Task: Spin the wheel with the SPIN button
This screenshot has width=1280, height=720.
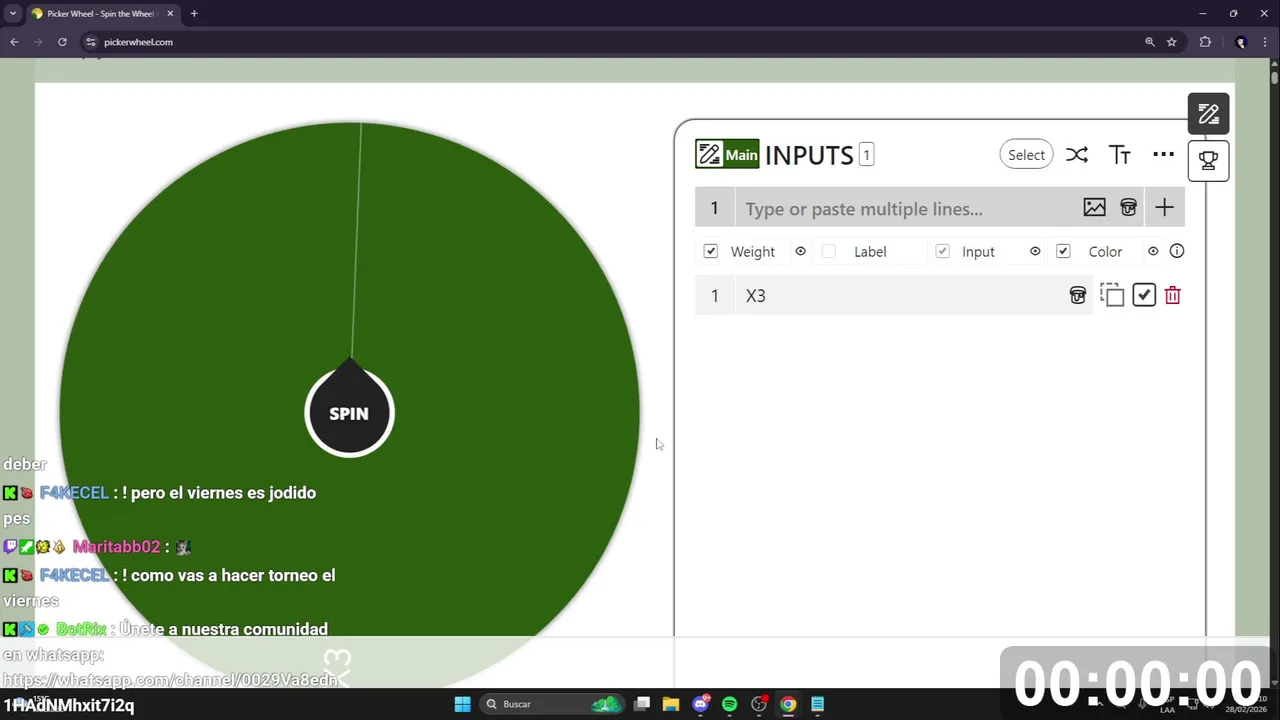Action: pyautogui.click(x=349, y=413)
